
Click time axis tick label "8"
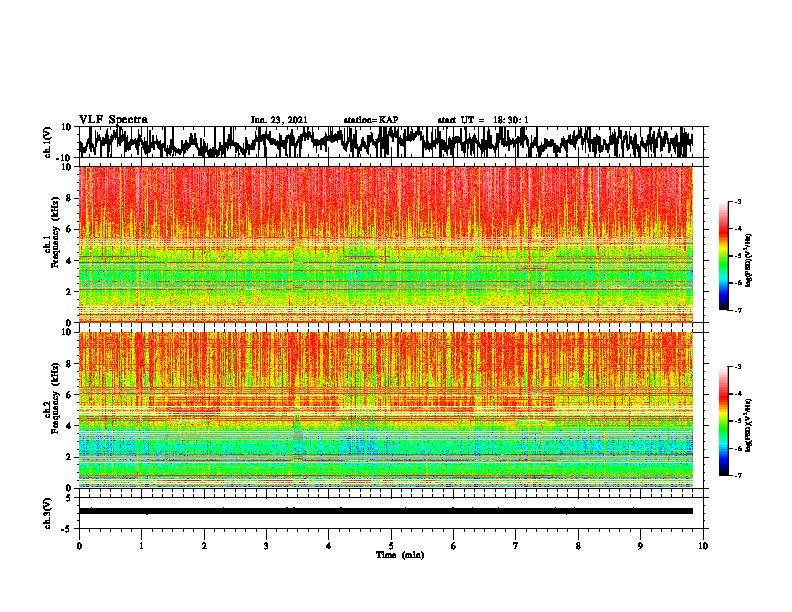coord(578,546)
